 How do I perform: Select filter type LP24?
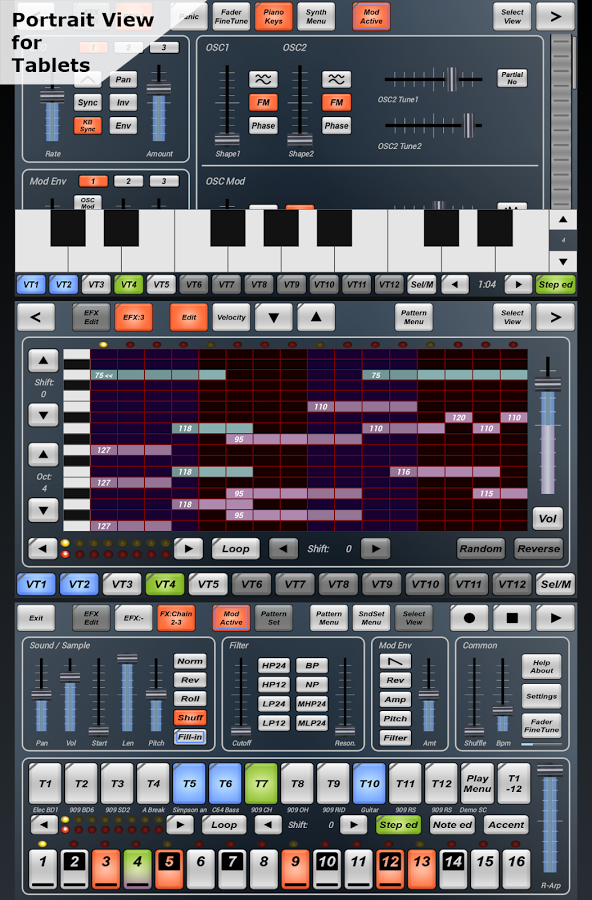click(x=274, y=704)
